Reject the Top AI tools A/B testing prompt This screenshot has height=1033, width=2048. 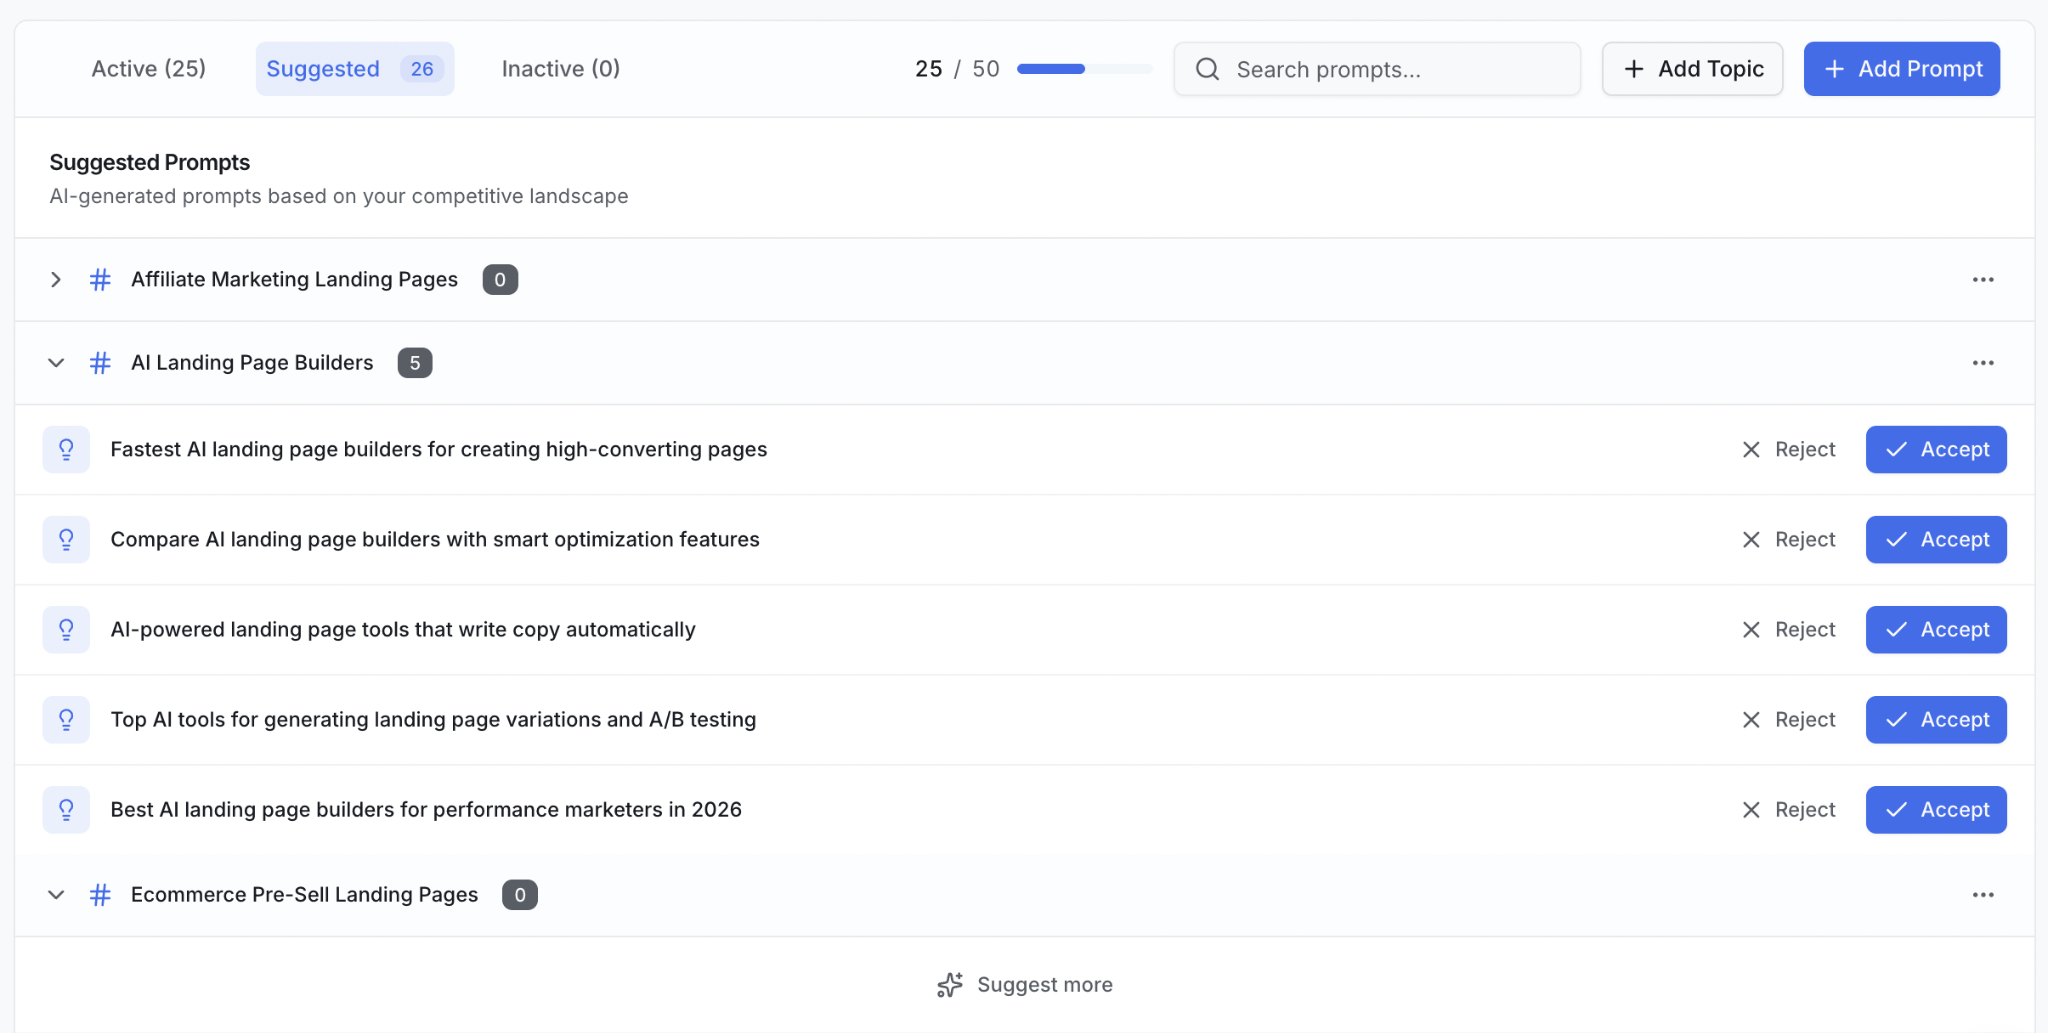click(x=1789, y=720)
